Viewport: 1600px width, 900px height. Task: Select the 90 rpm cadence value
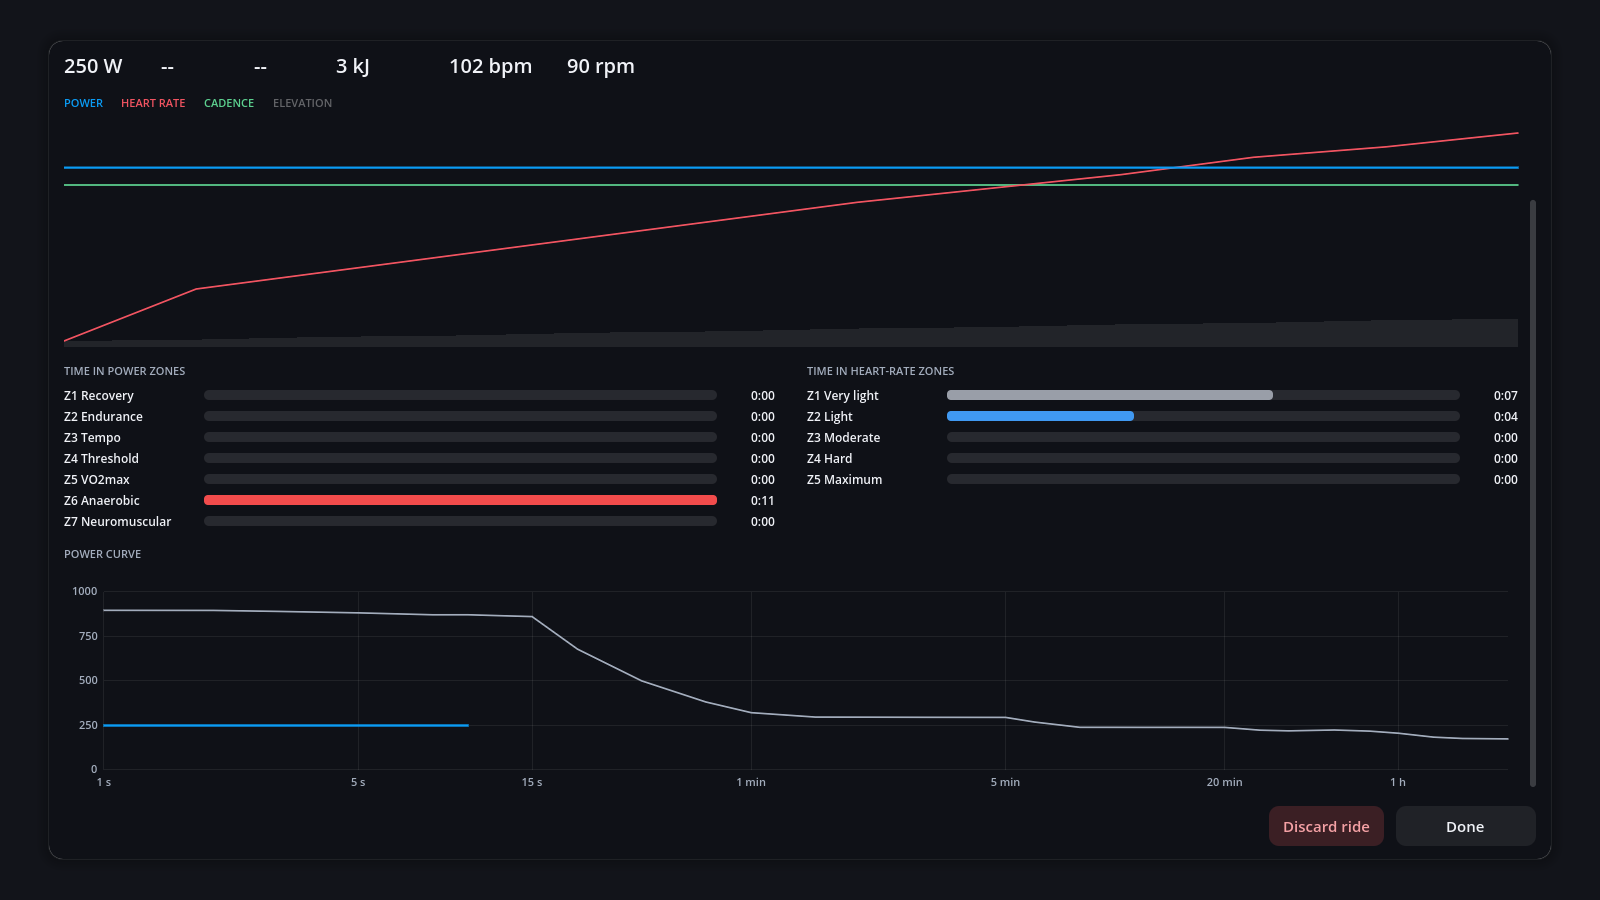coord(600,66)
